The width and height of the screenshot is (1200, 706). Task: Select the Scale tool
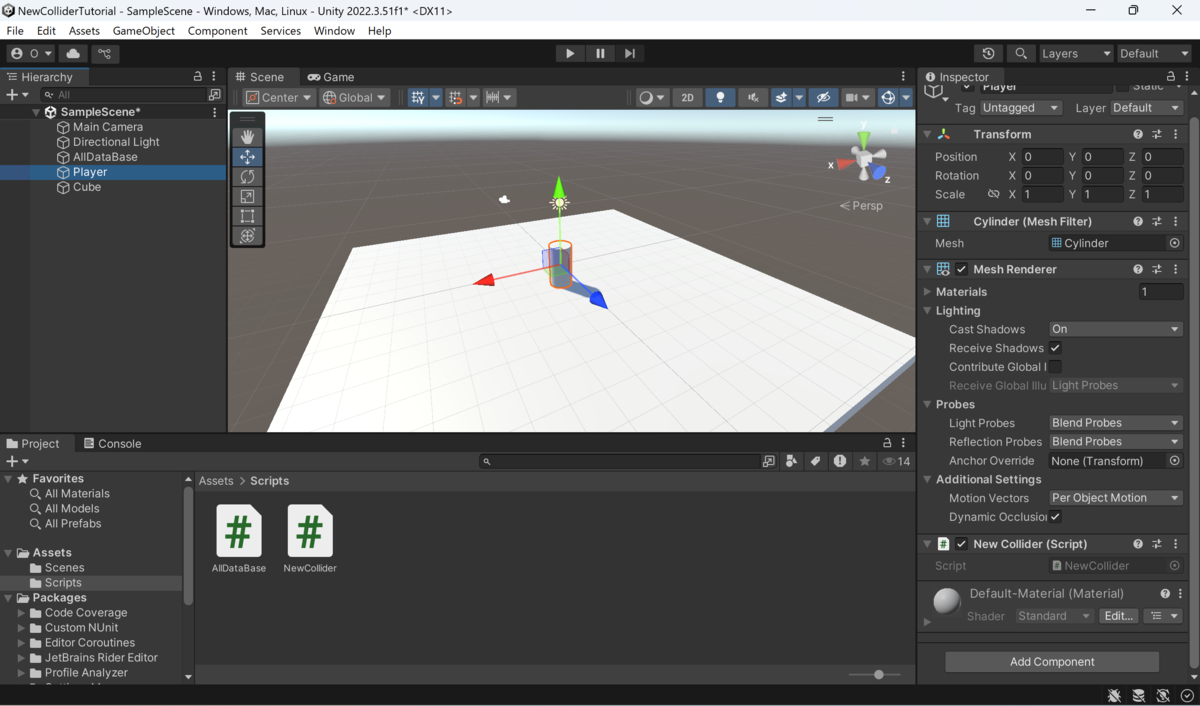[x=247, y=196]
